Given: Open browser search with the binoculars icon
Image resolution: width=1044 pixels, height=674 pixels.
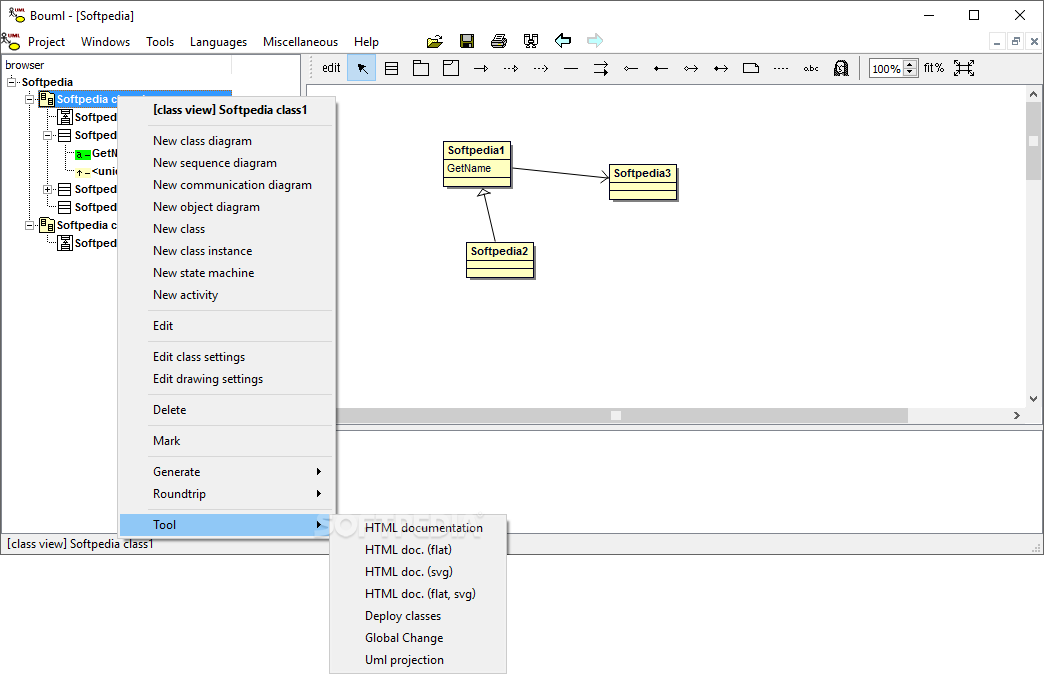Looking at the screenshot, I should click(x=531, y=41).
